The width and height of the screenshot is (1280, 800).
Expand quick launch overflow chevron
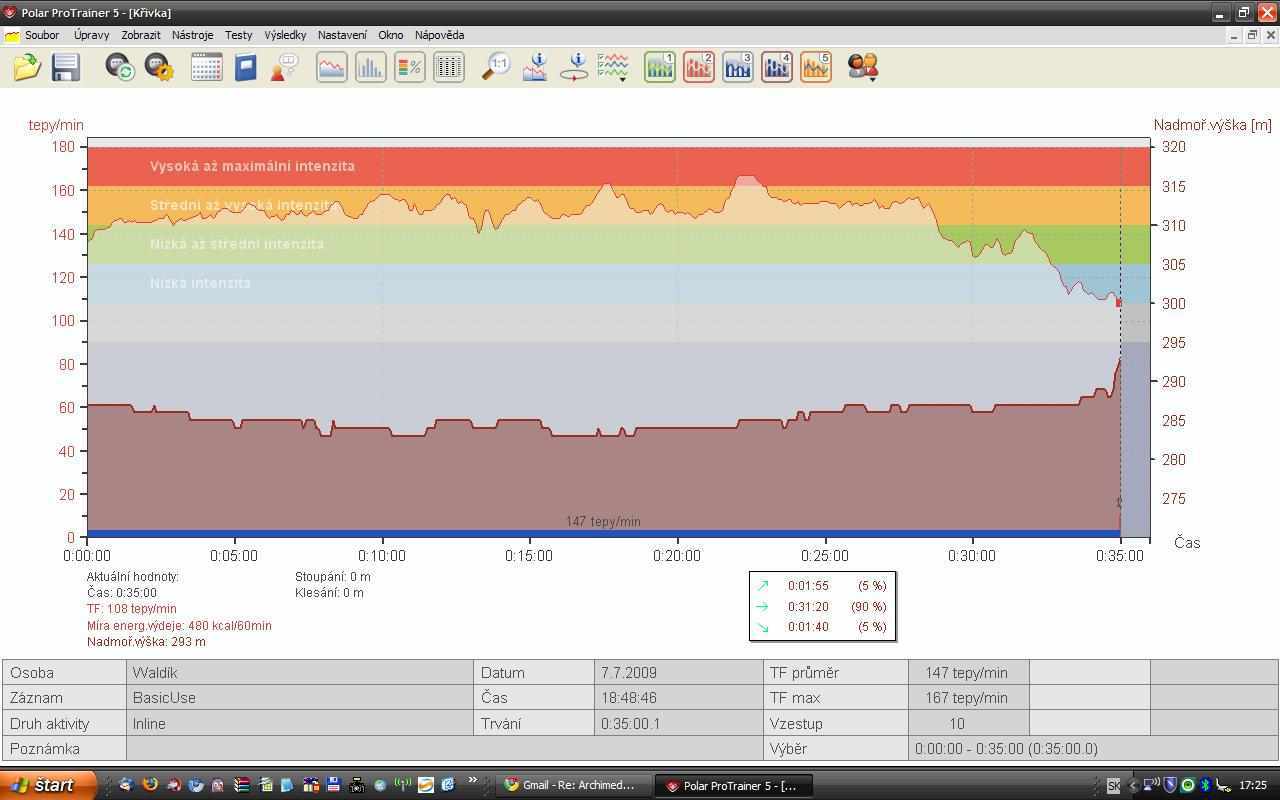coord(472,782)
